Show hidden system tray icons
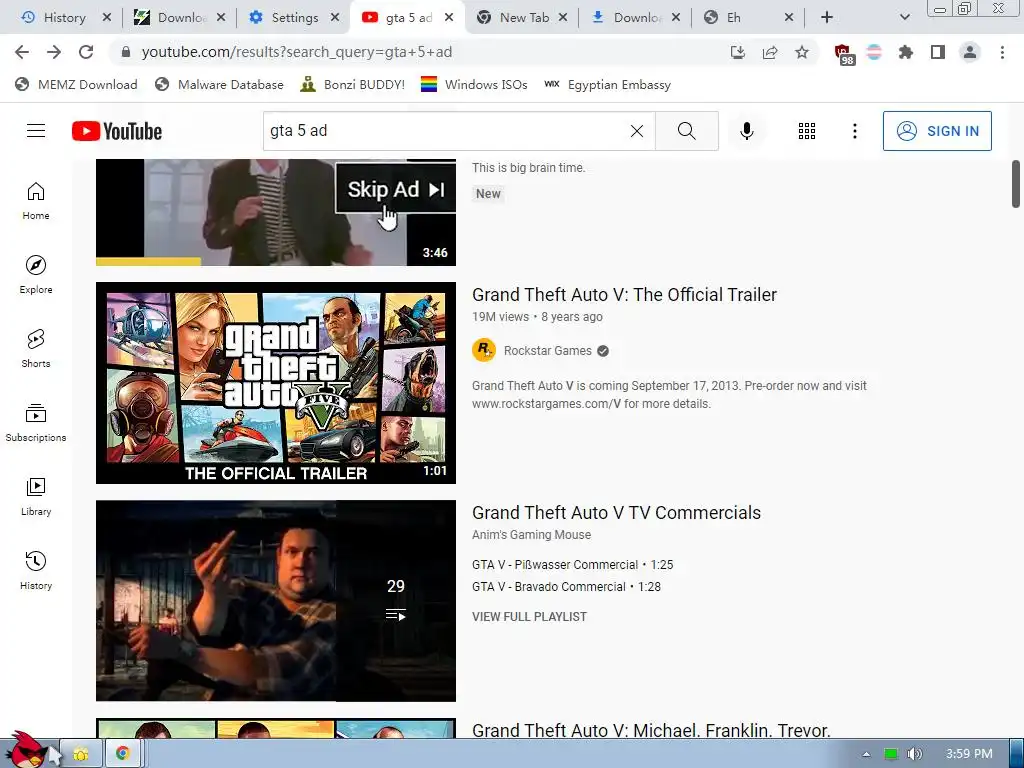Viewport: 1024px width, 768px height. point(866,754)
